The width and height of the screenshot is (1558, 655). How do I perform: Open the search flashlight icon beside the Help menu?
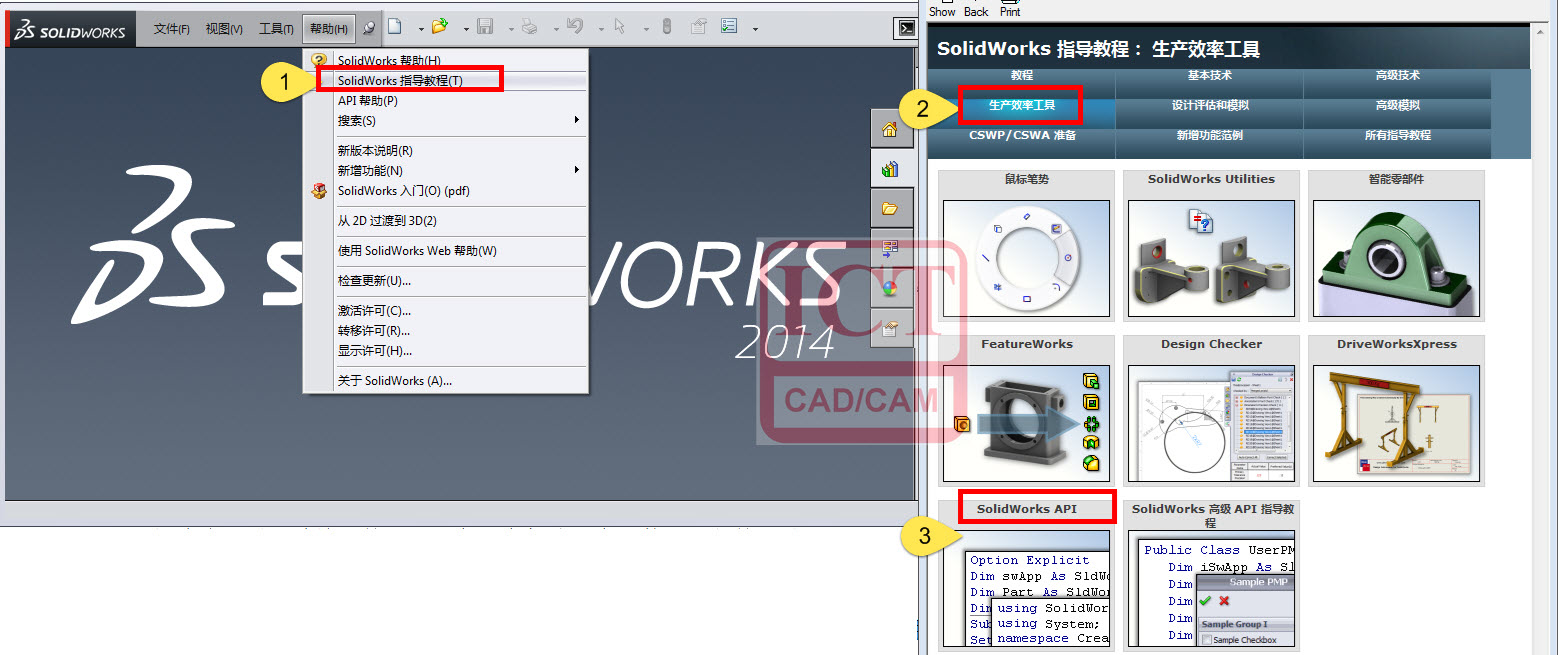368,28
